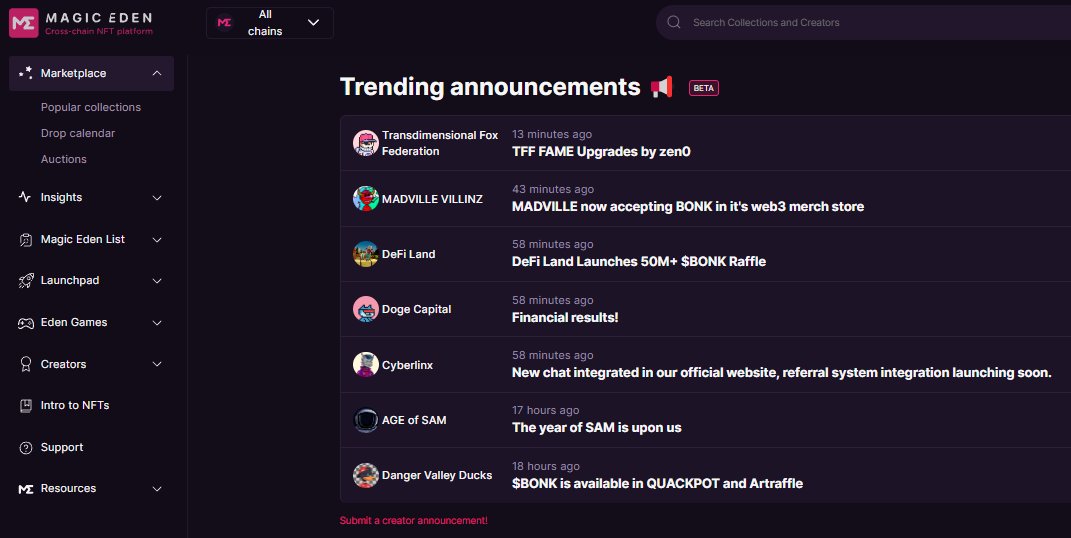The width and height of the screenshot is (1071, 538).
Task: Click the Launchpad rocket icon
Action: click(26, 281)
